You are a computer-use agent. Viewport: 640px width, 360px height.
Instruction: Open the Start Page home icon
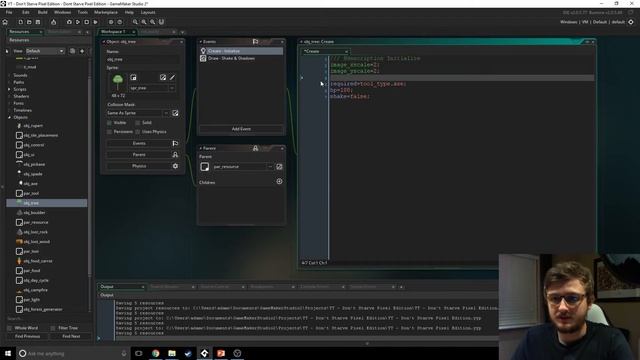click(x=5, y=22)
